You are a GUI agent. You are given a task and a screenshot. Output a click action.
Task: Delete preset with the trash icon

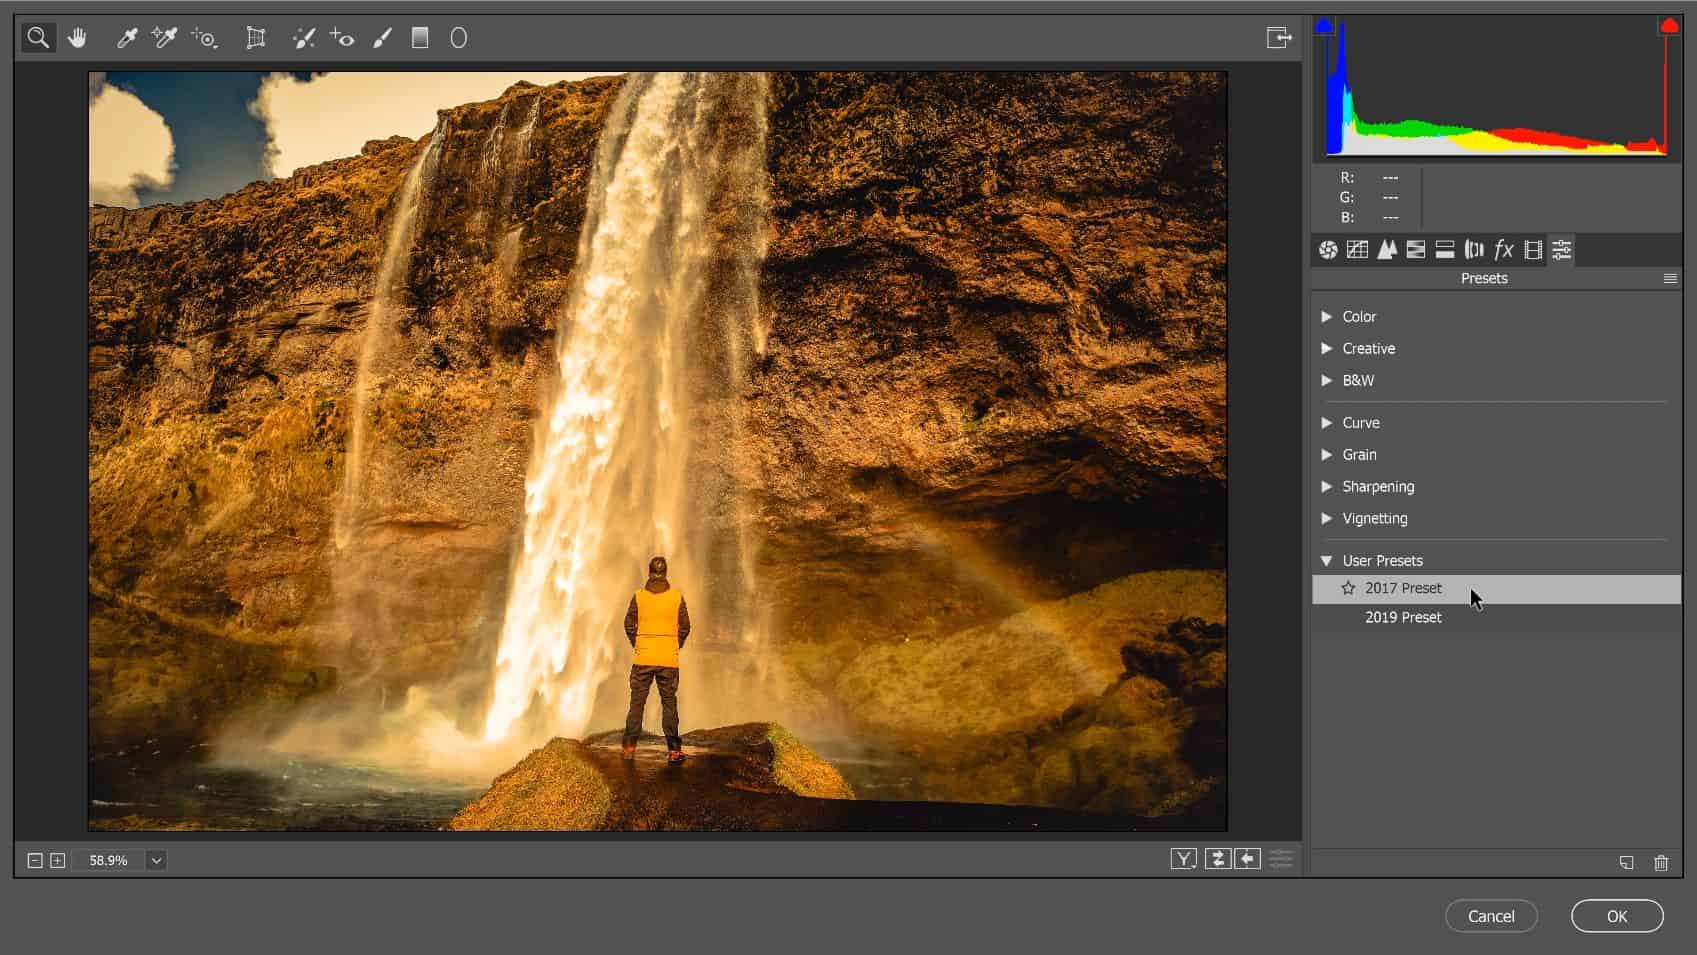point(1661,862)
